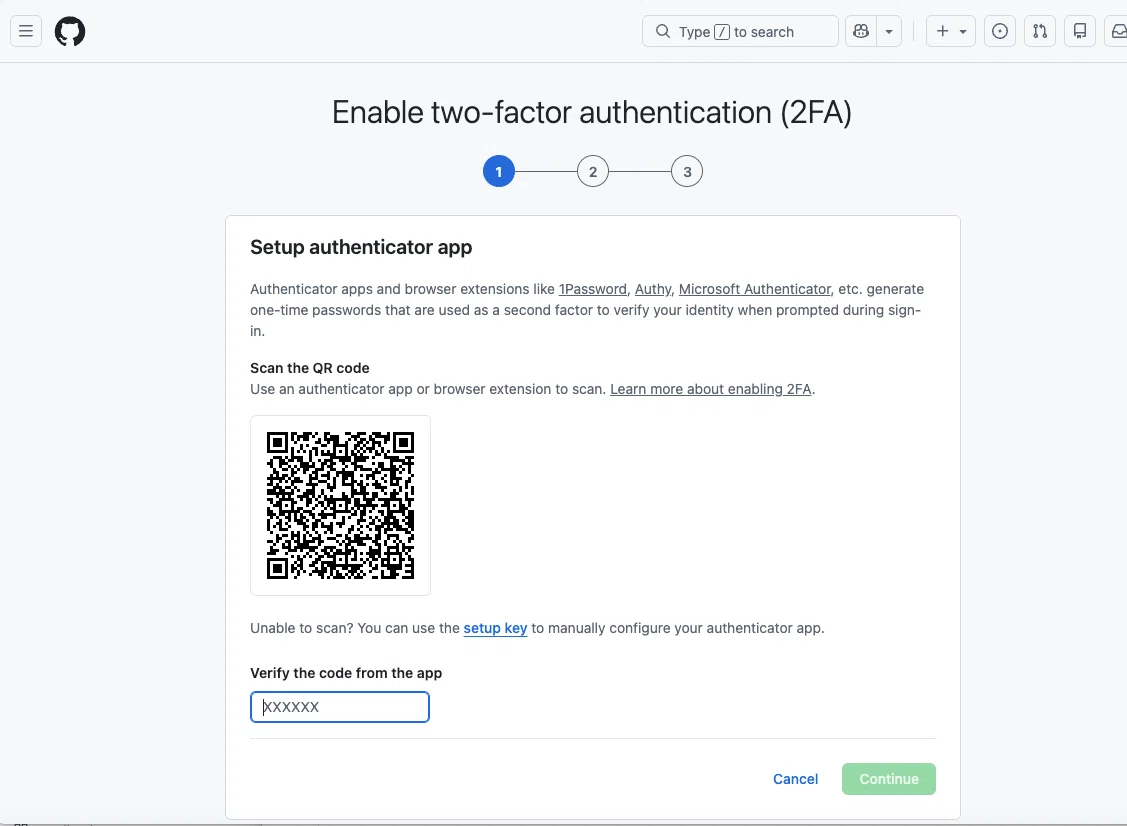
Task: Open the Notifications inbox icon
Action: [x=1118, y=32]
